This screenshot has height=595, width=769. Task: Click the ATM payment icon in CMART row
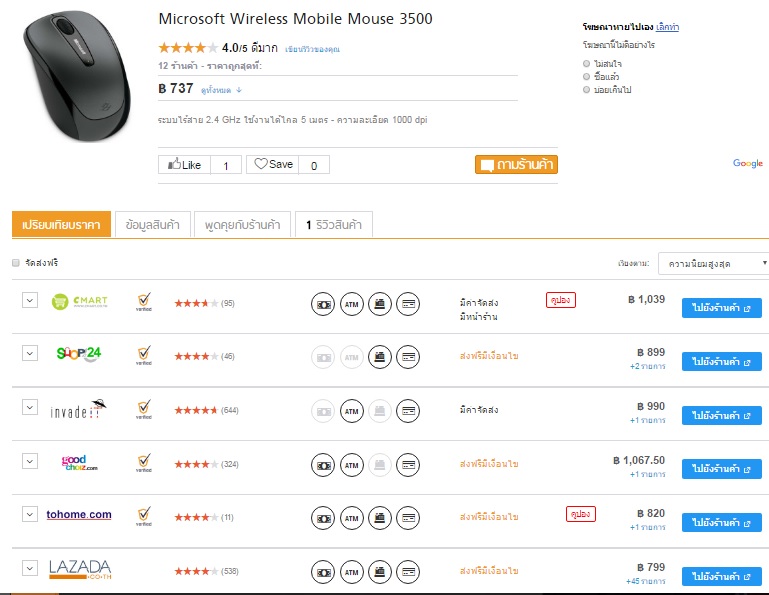point(352,304)
